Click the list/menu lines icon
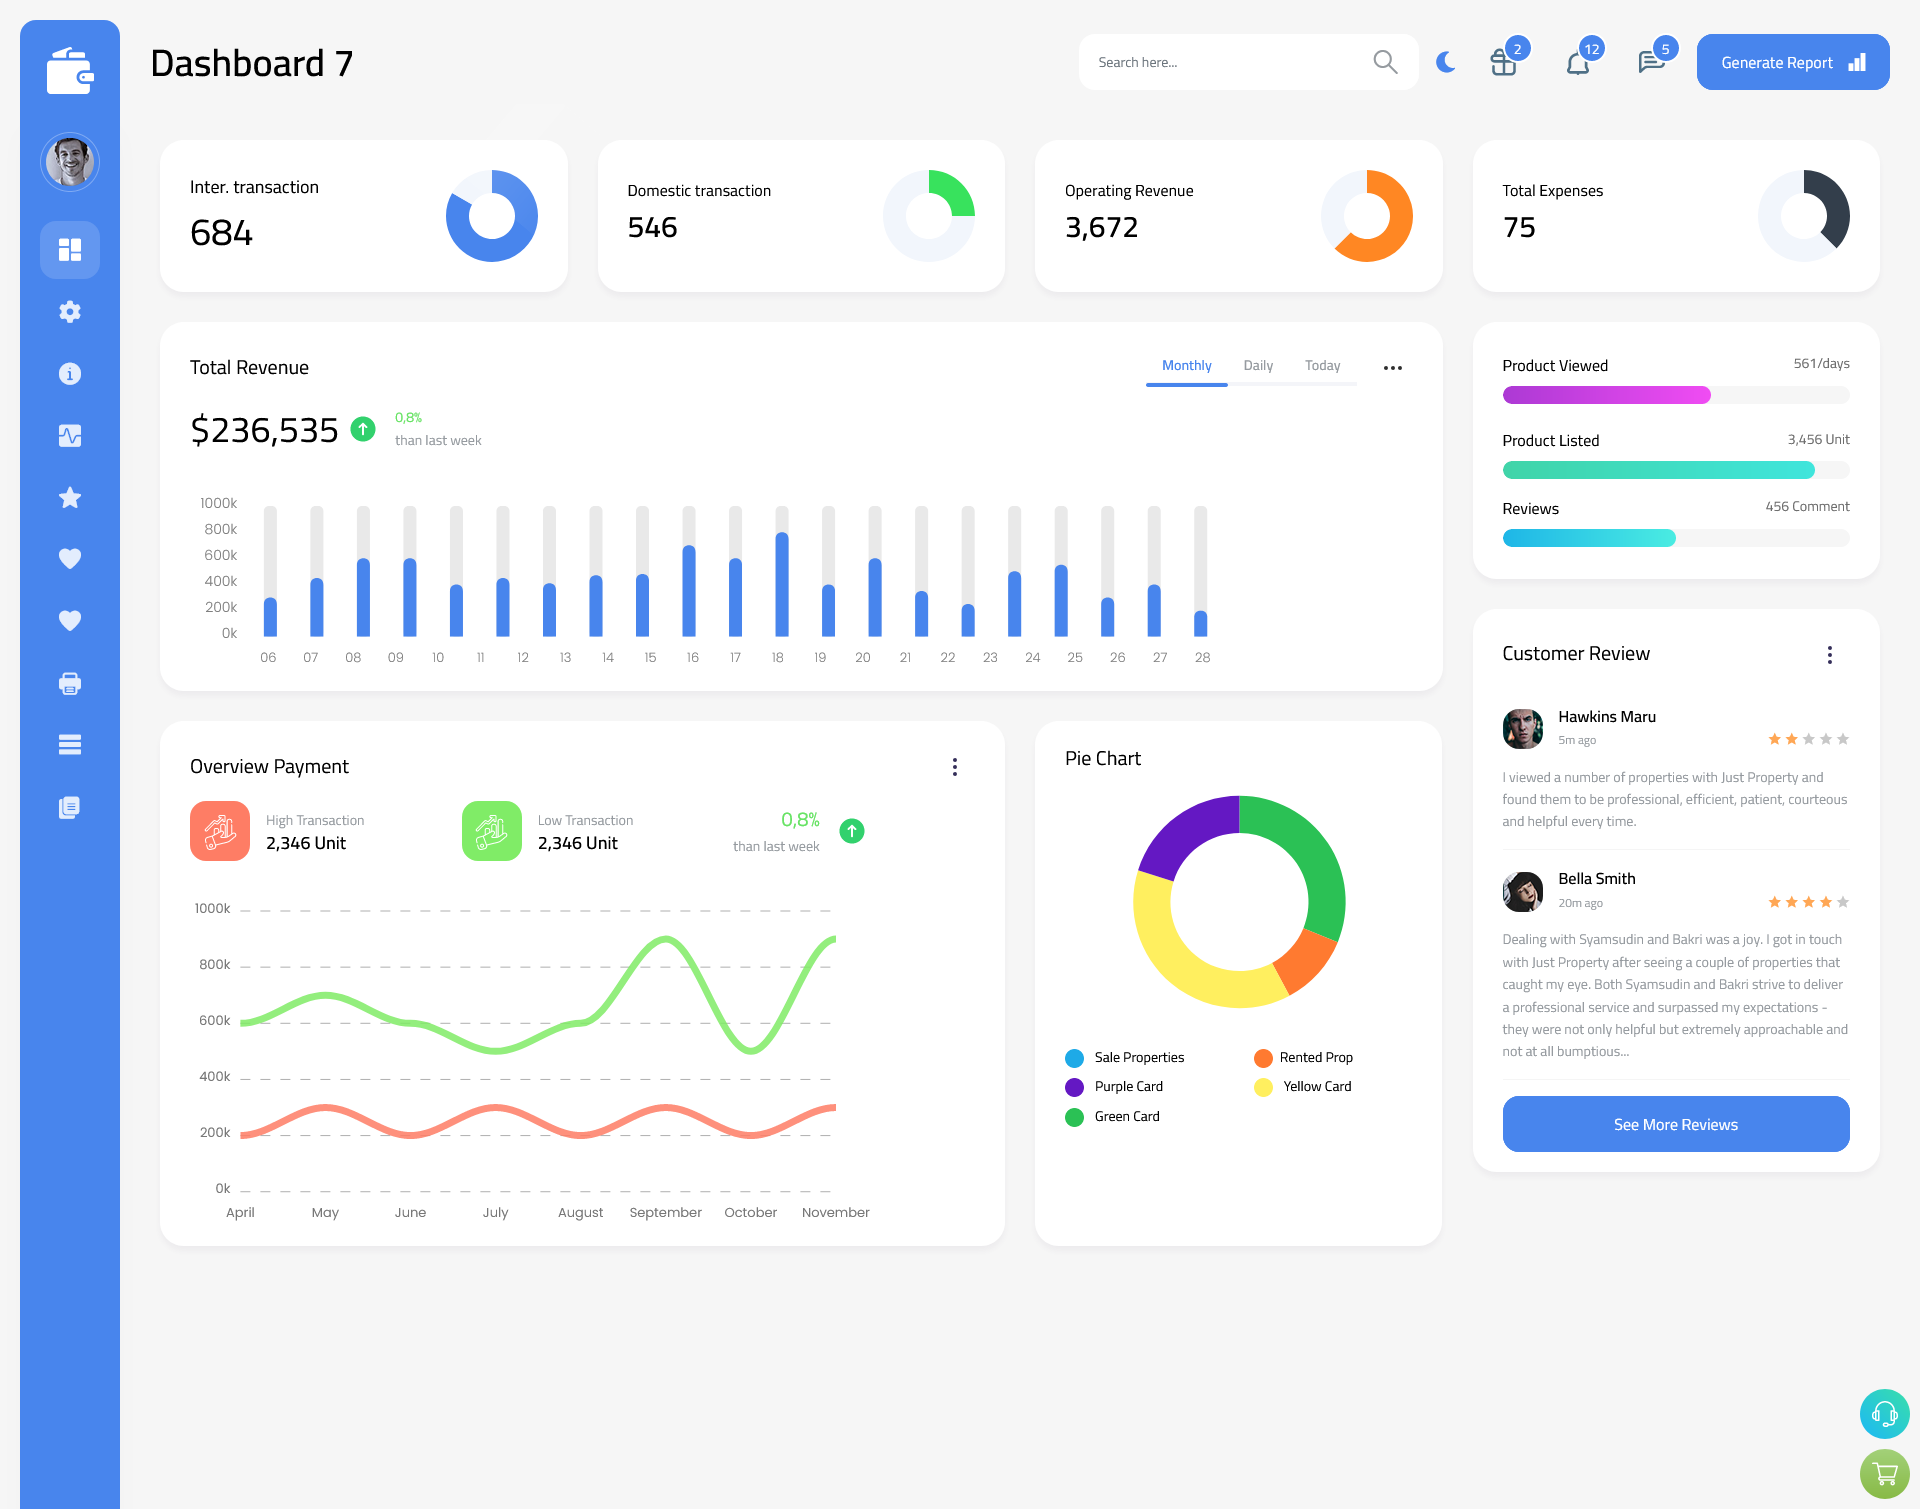Image resolution: width=1920 pixels, height=1509 pixels. click(69, 744)
